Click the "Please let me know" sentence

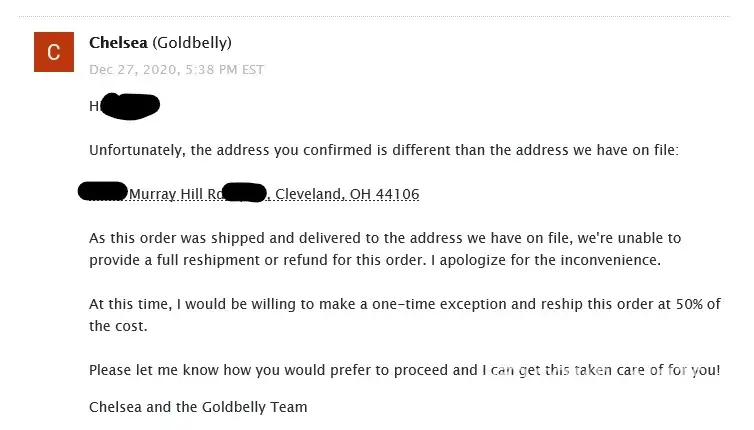coord(404,370)
